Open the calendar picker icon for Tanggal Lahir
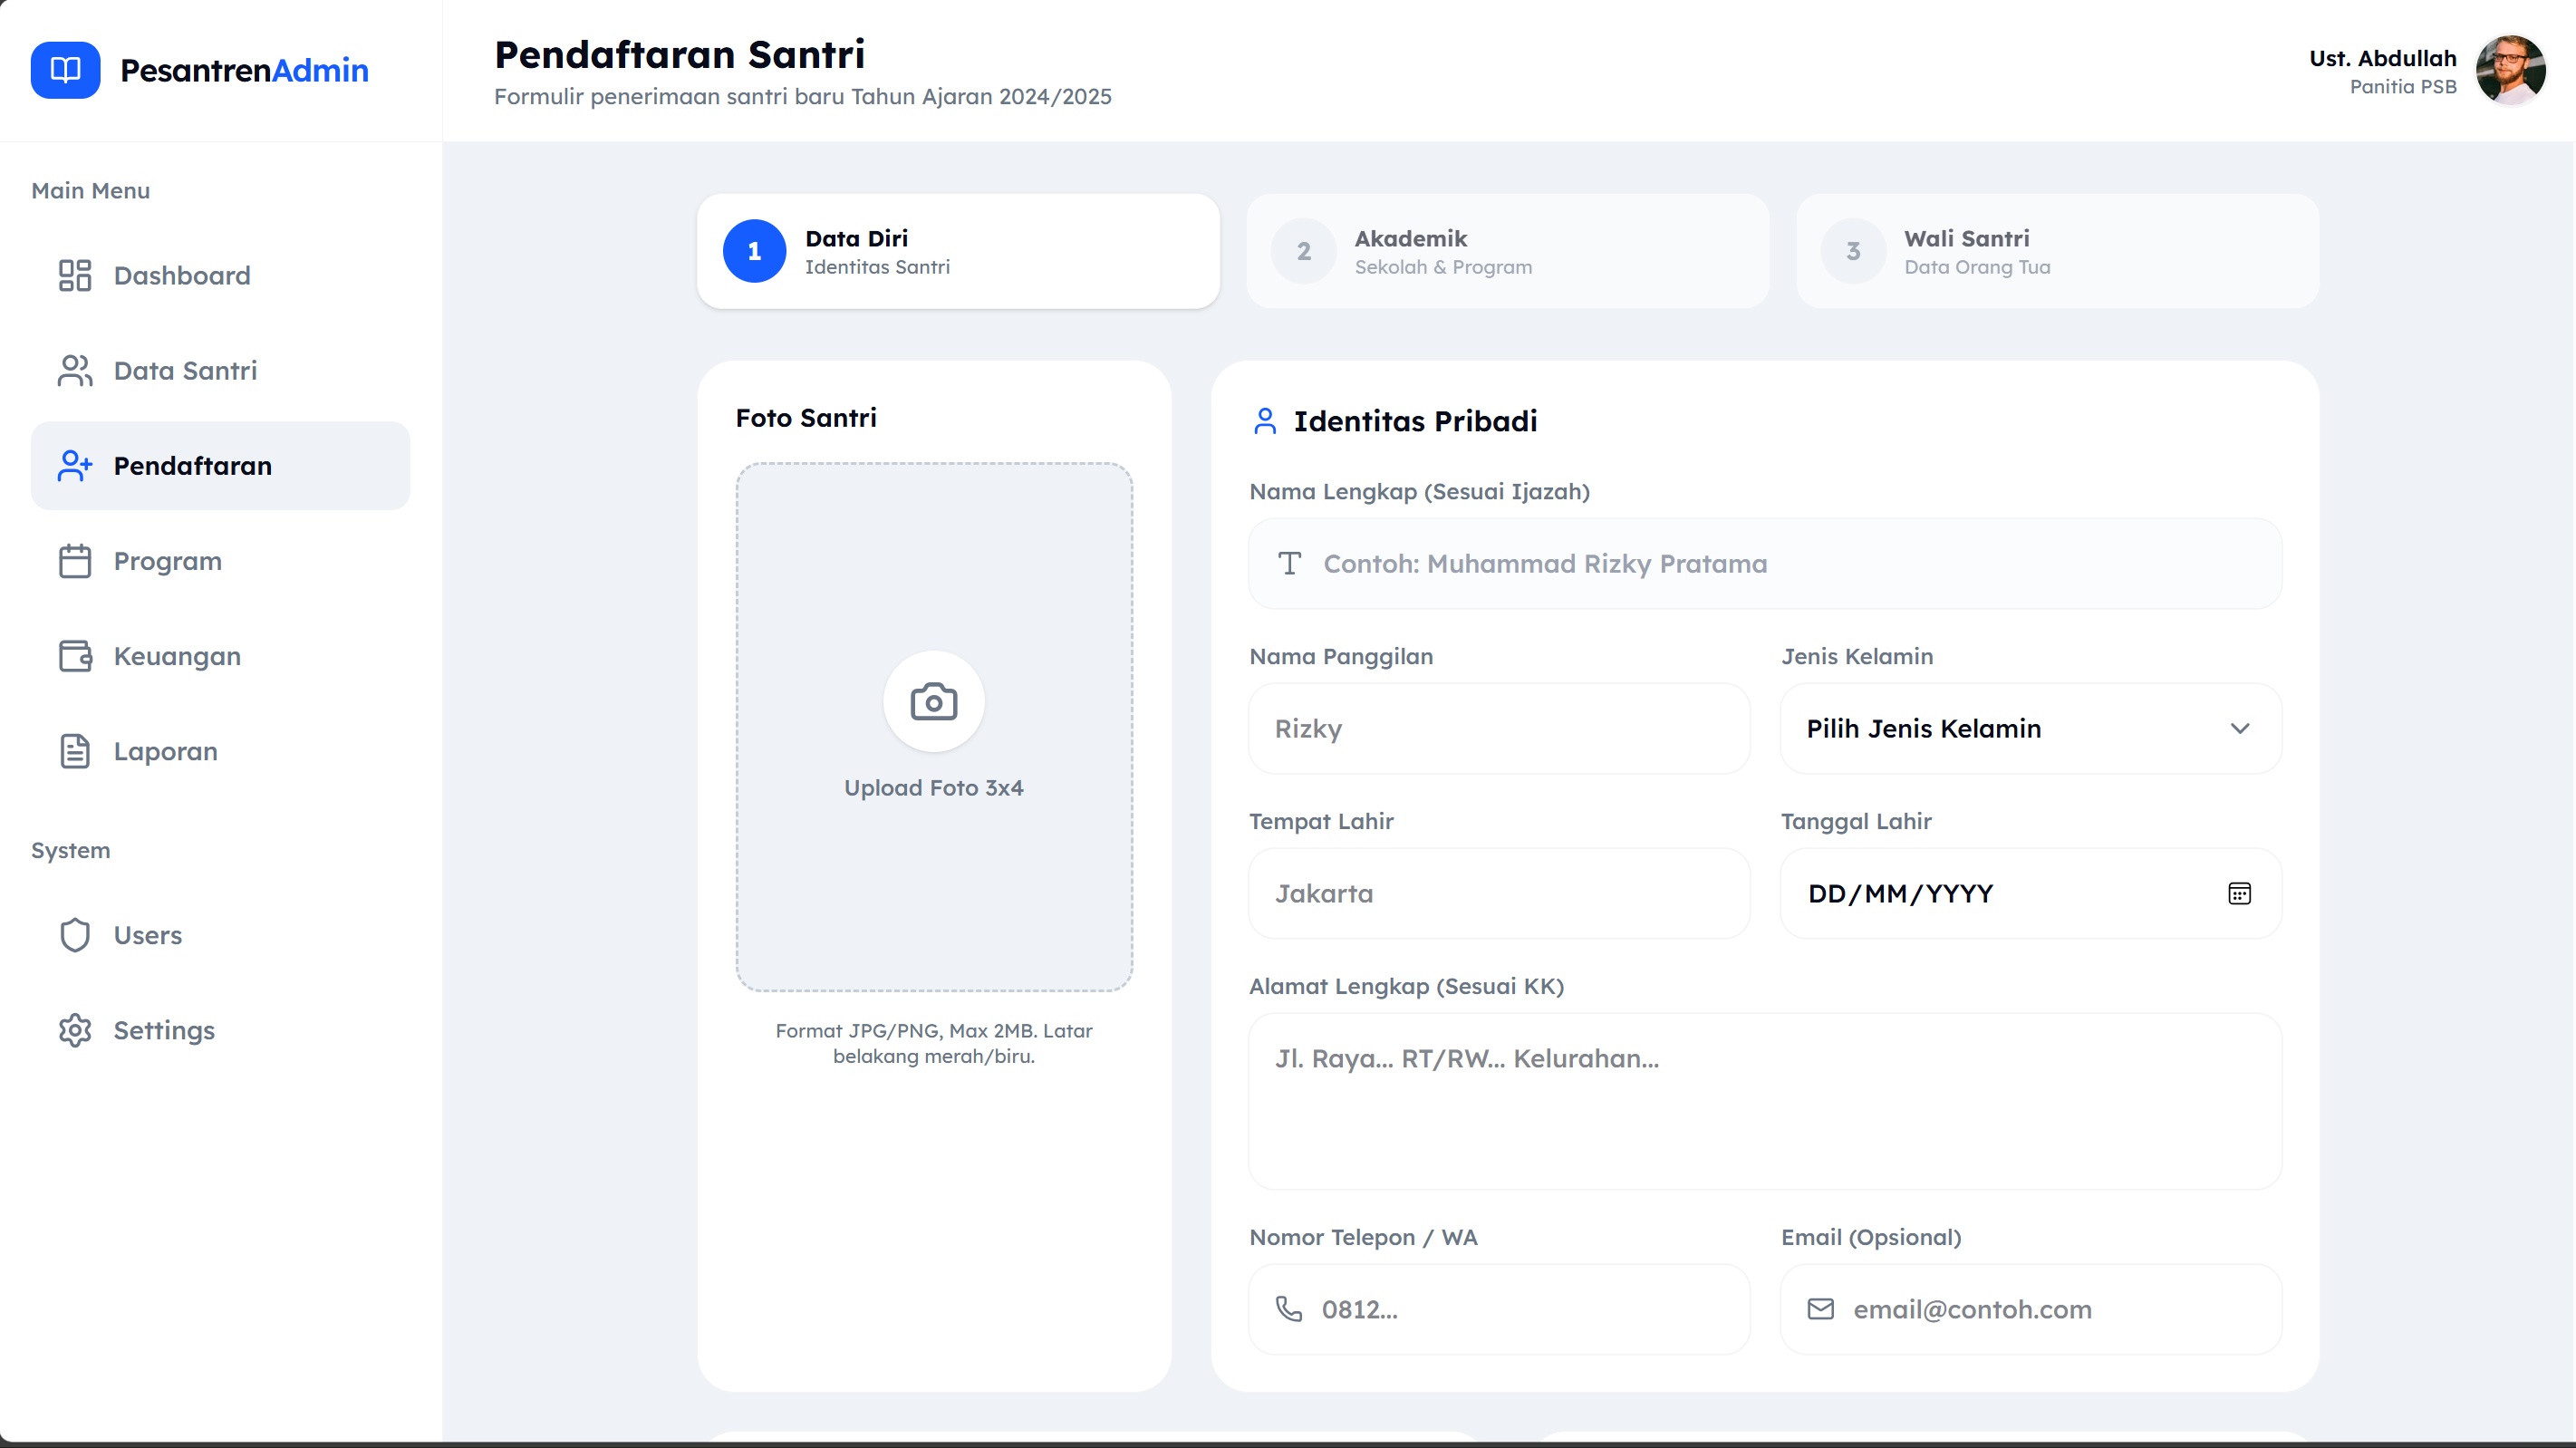 pyautogui.click(x=2239, y=893)
